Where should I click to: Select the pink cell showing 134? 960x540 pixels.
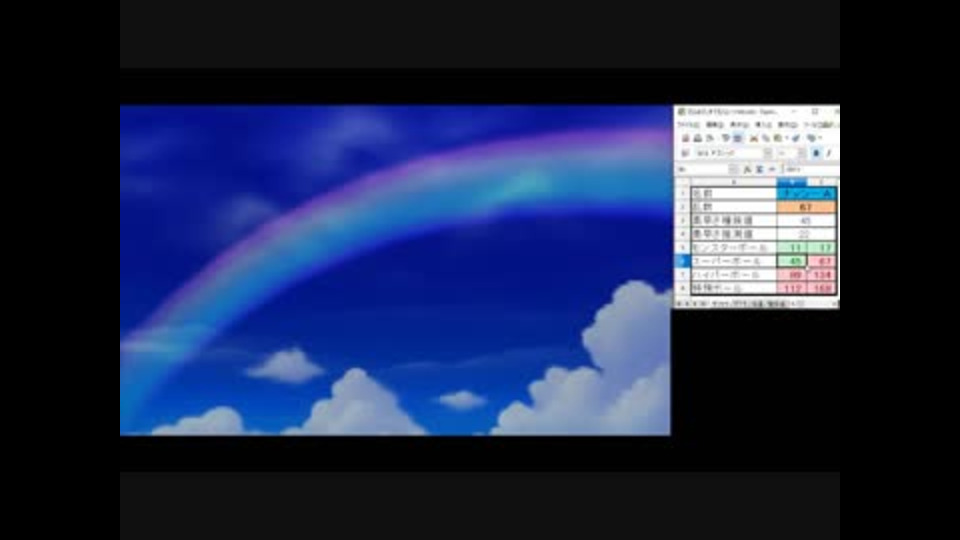coord(822,275)
